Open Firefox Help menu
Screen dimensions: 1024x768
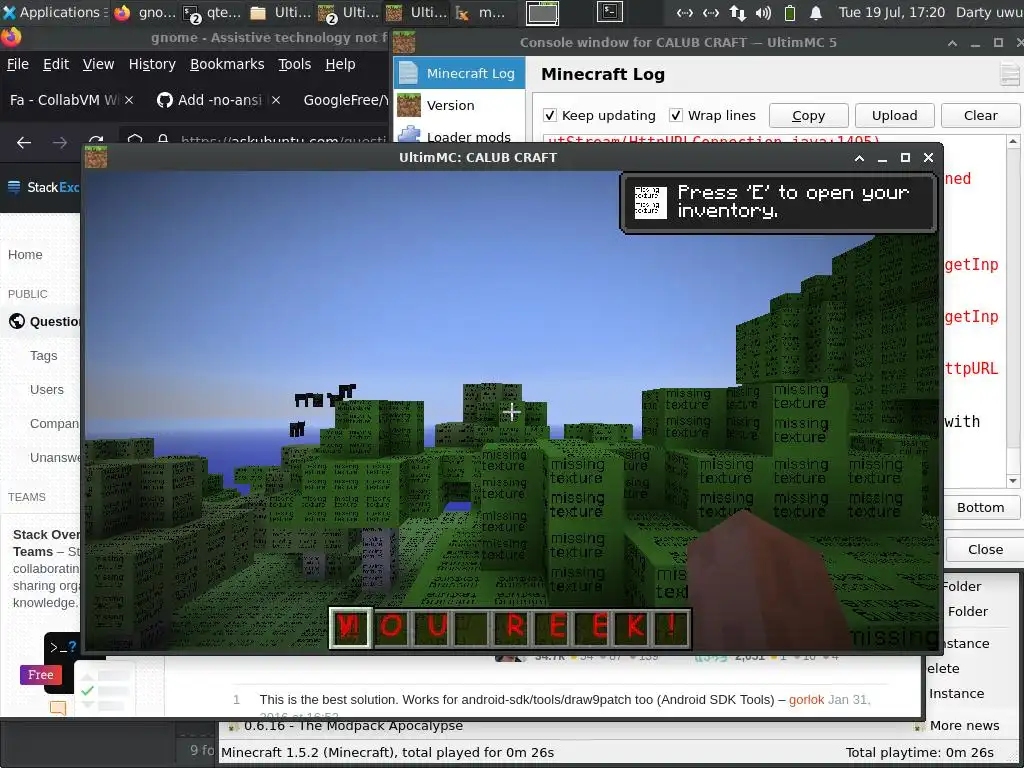pos(340,64)
